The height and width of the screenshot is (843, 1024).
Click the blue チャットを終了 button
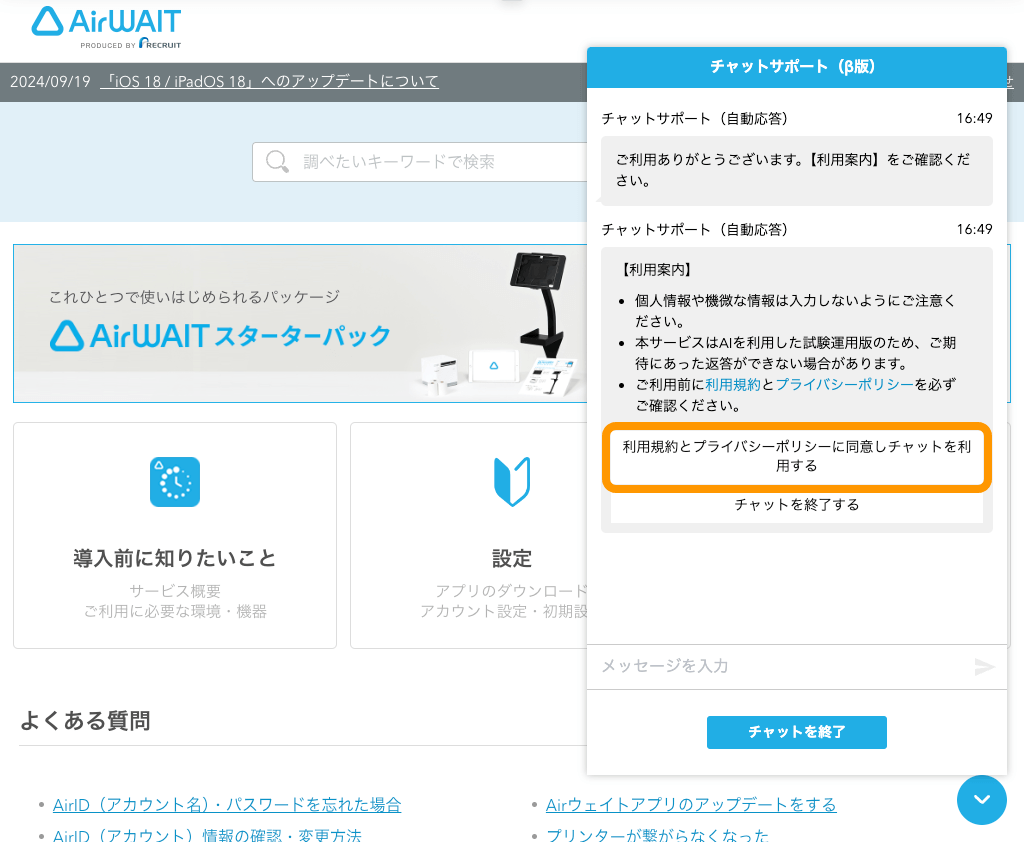[x=797, y=732]
